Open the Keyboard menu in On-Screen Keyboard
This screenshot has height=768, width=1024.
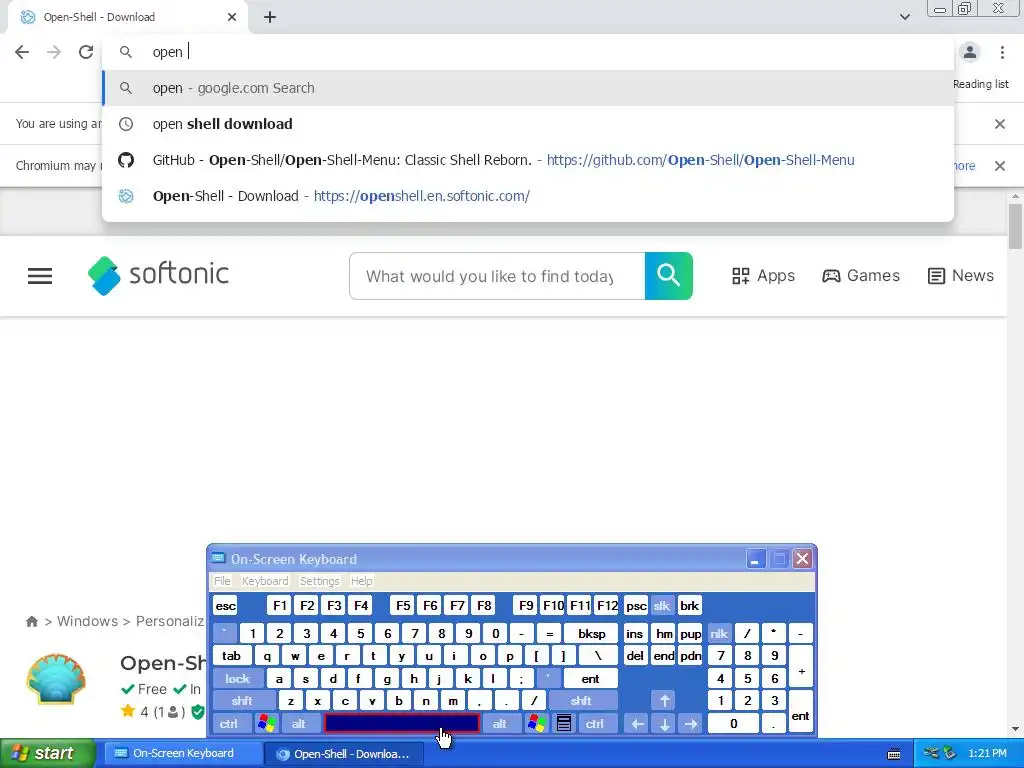(x=264, y=581)
